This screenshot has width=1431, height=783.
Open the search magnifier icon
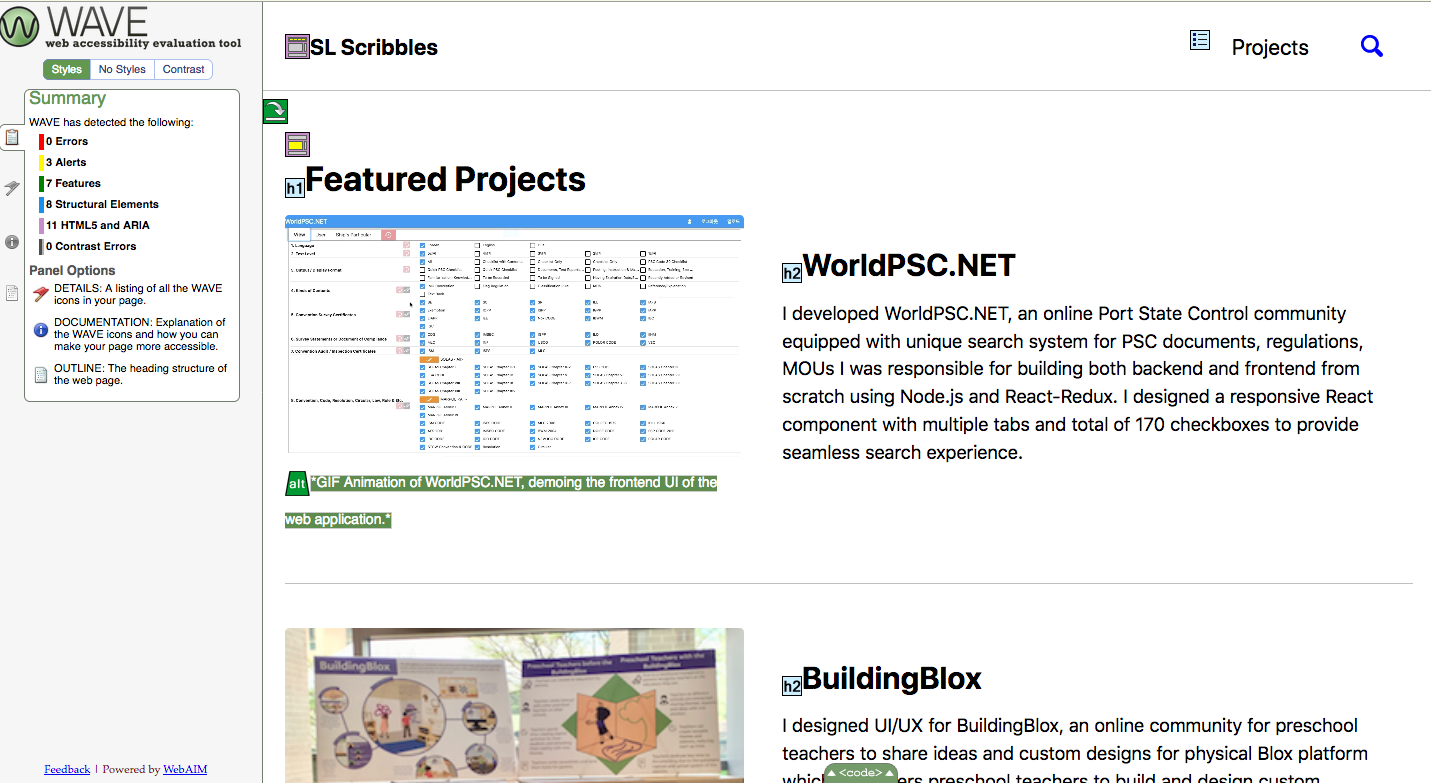[1372, 46]
